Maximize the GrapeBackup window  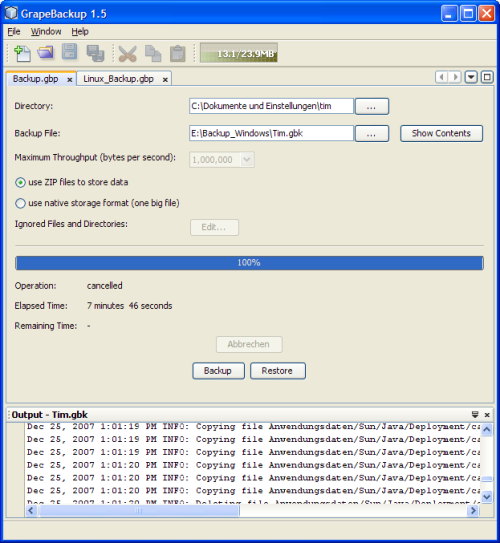pos(468,14)
